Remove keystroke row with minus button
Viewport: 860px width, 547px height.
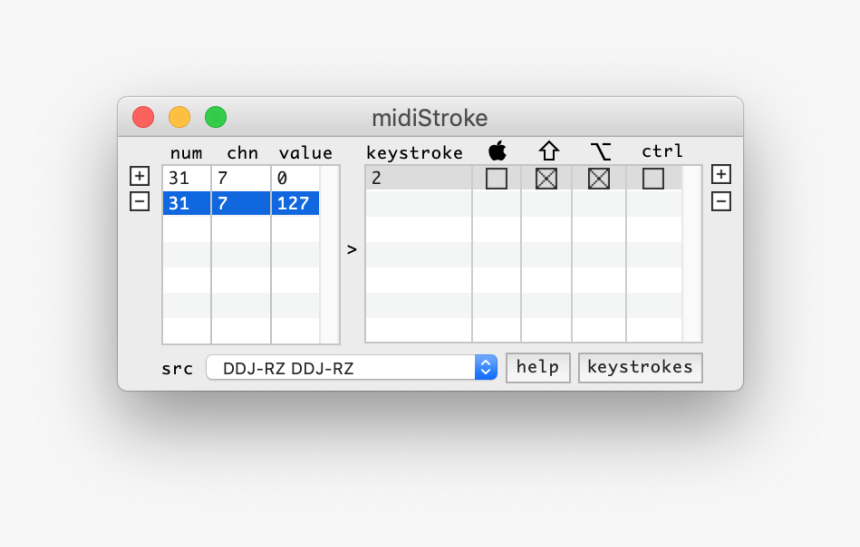721,201
